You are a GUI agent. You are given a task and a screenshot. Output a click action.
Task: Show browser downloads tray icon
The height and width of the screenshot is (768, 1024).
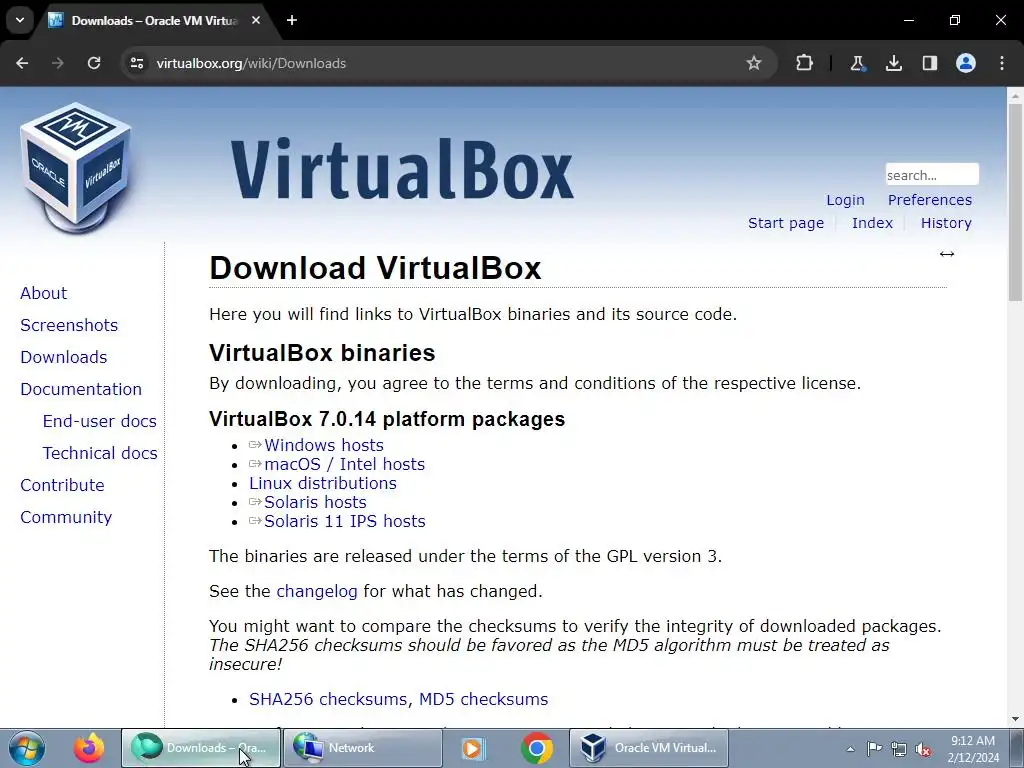click(x=893, y=63)
